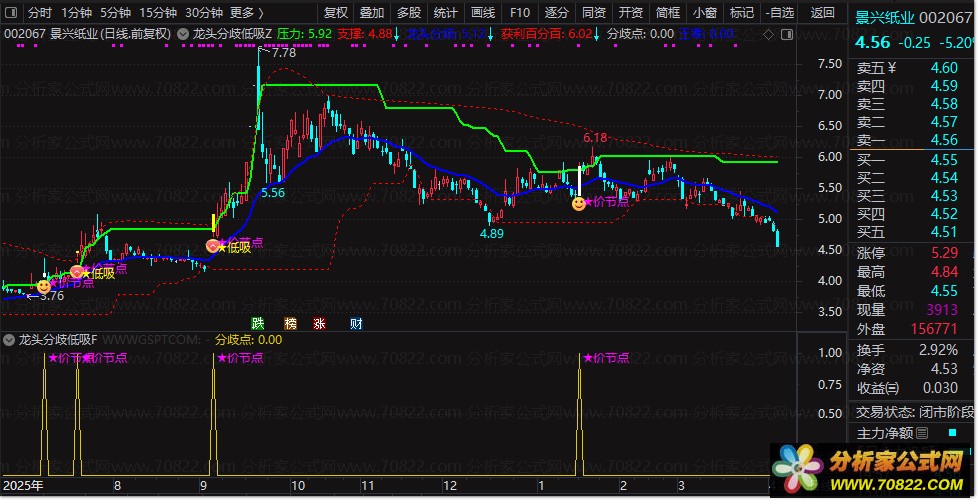980x501 pixels.
Task: Click the 支撑: 4.88 indicator value
Action: [x=366, y=34]
